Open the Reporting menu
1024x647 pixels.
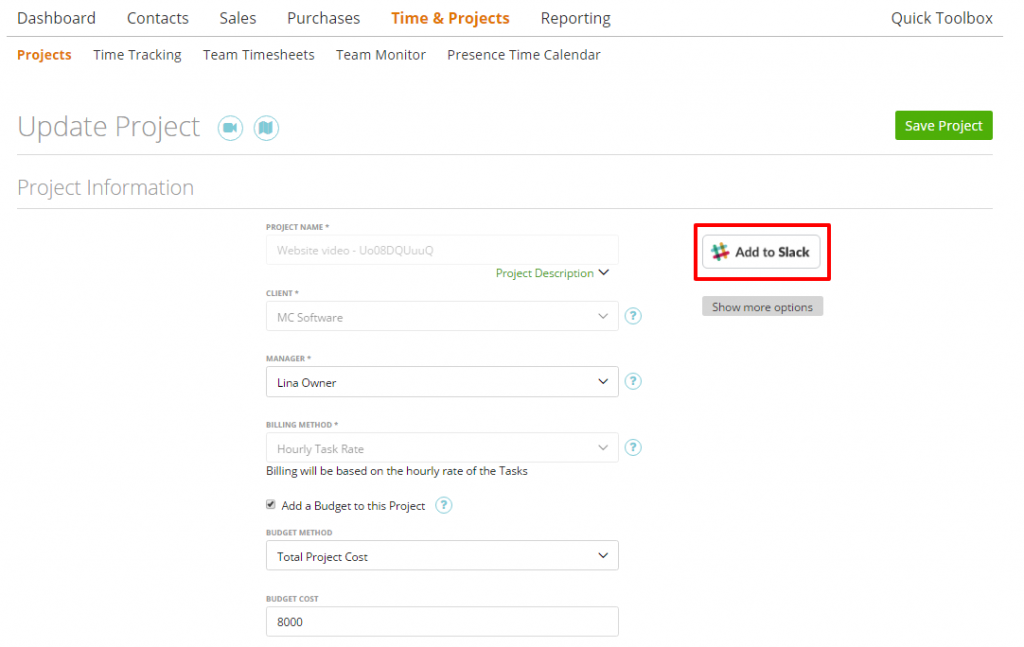coord(575,18)
